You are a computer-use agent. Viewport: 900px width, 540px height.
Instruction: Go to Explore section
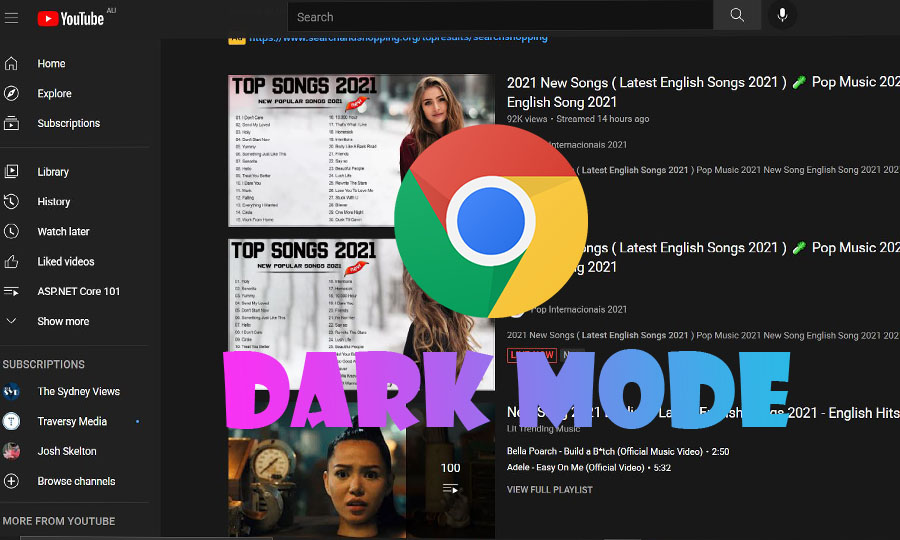click(54, 93)
